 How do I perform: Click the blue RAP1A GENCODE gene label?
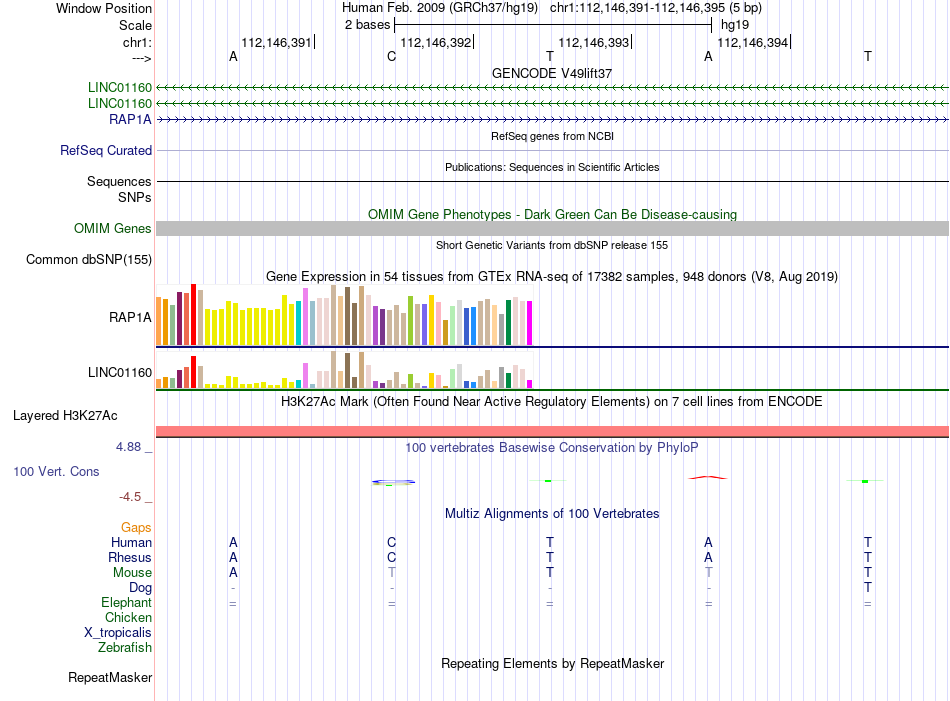130,119
